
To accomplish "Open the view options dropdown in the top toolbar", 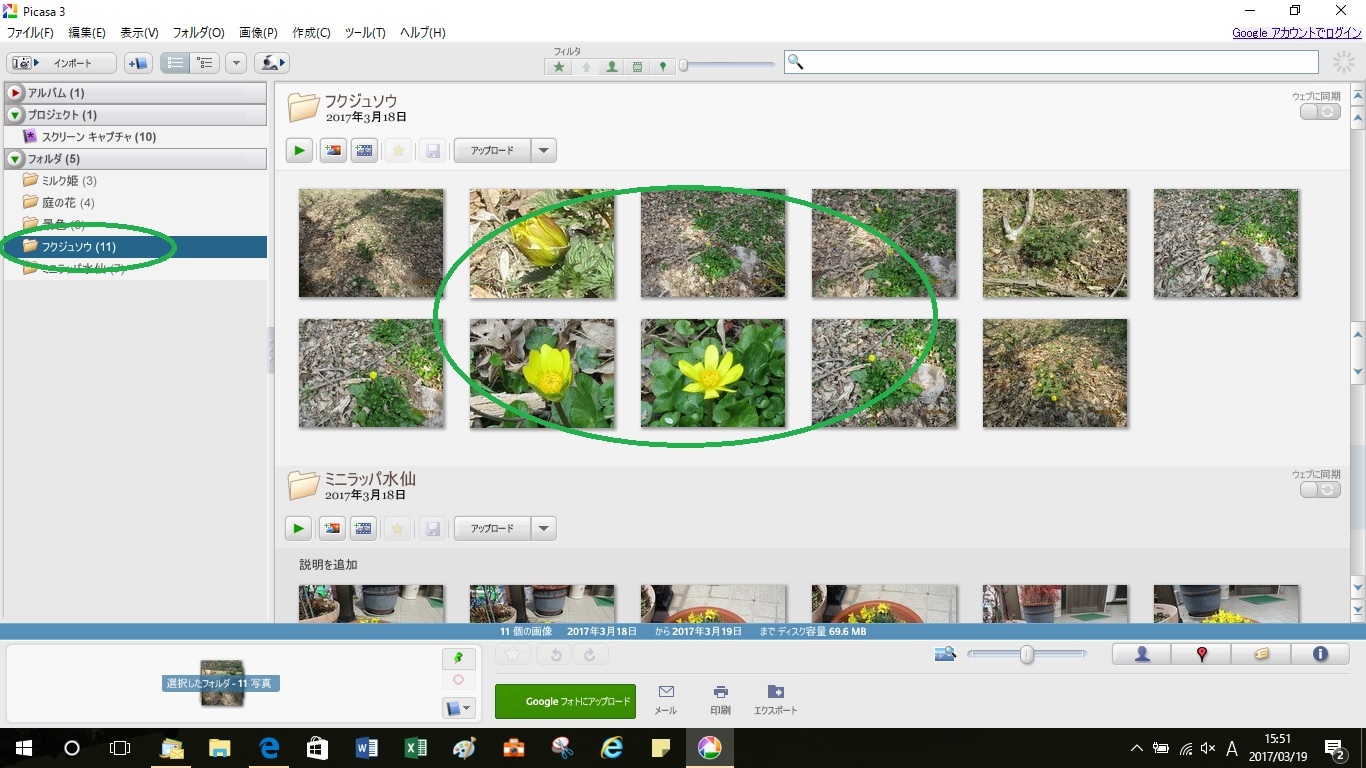I will tap(236, 63).
